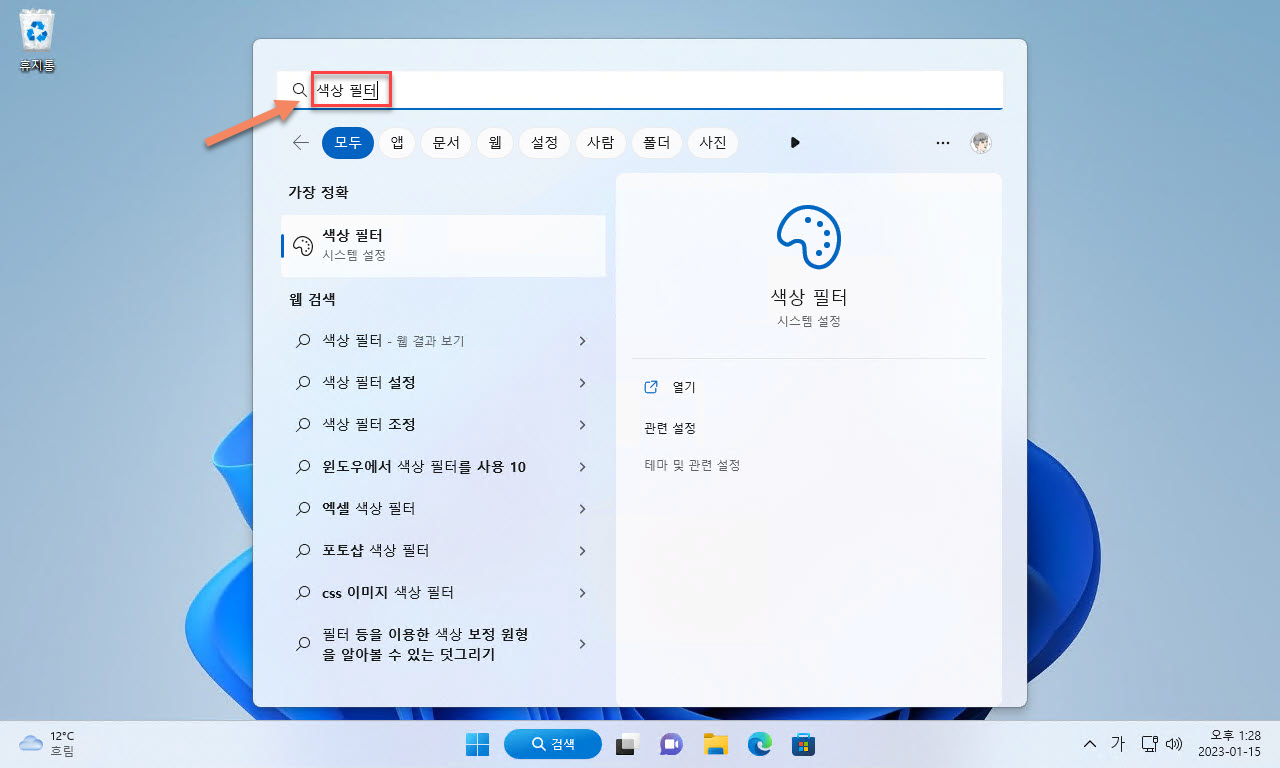Viewport: 1280px width, 768px height.
Task: Expand arrow for css 이미지 색상 필터
Action: point(582,593)
